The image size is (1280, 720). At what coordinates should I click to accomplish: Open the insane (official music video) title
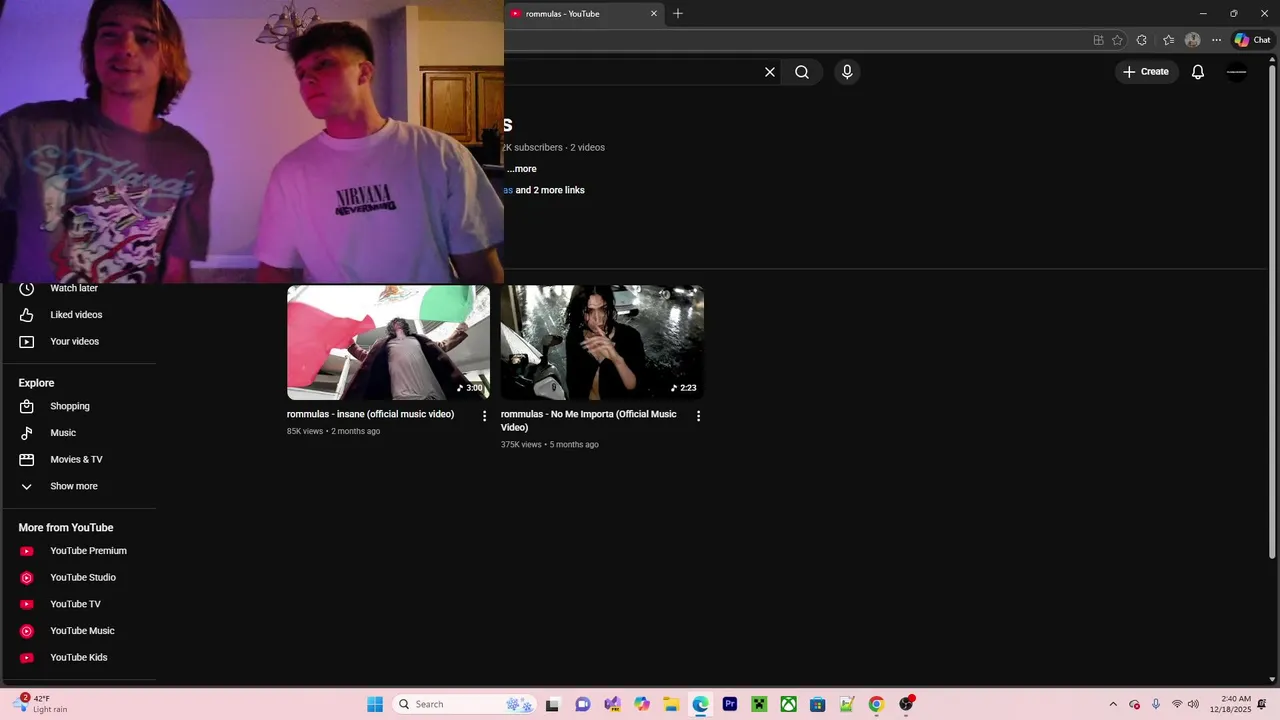pos(370,414)
